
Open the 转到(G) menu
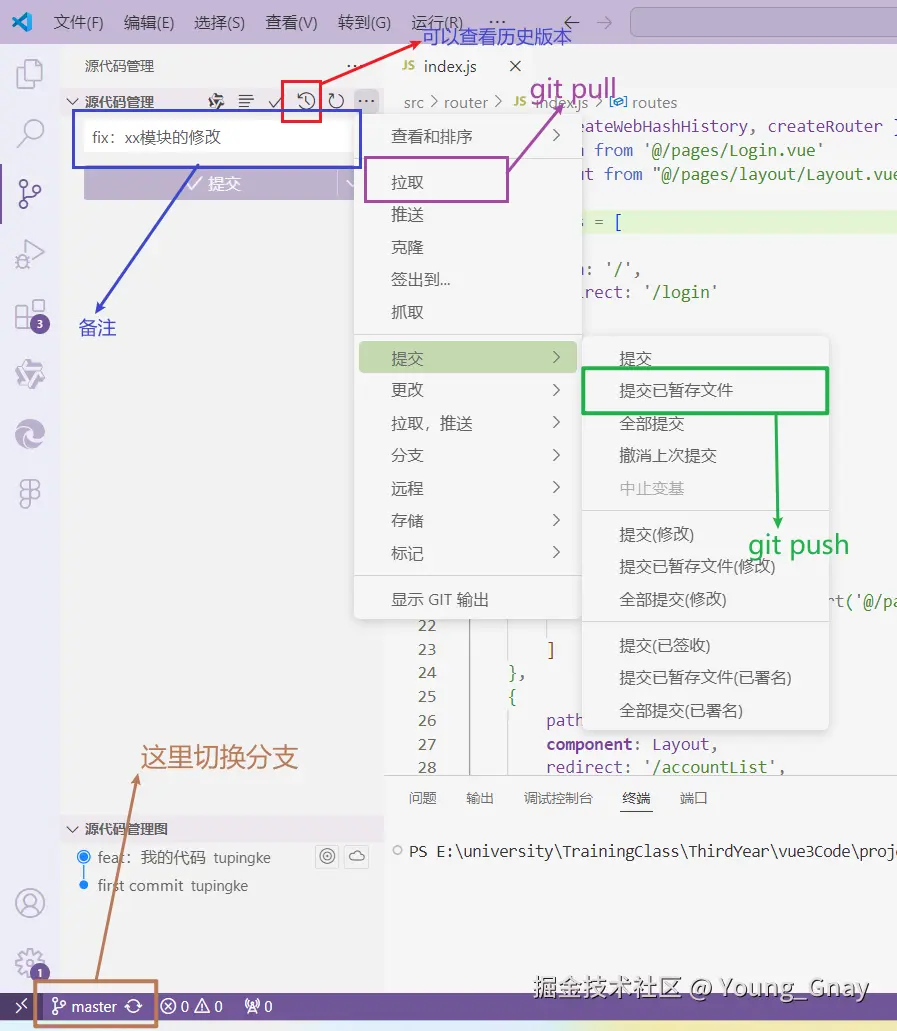[364, 22]
